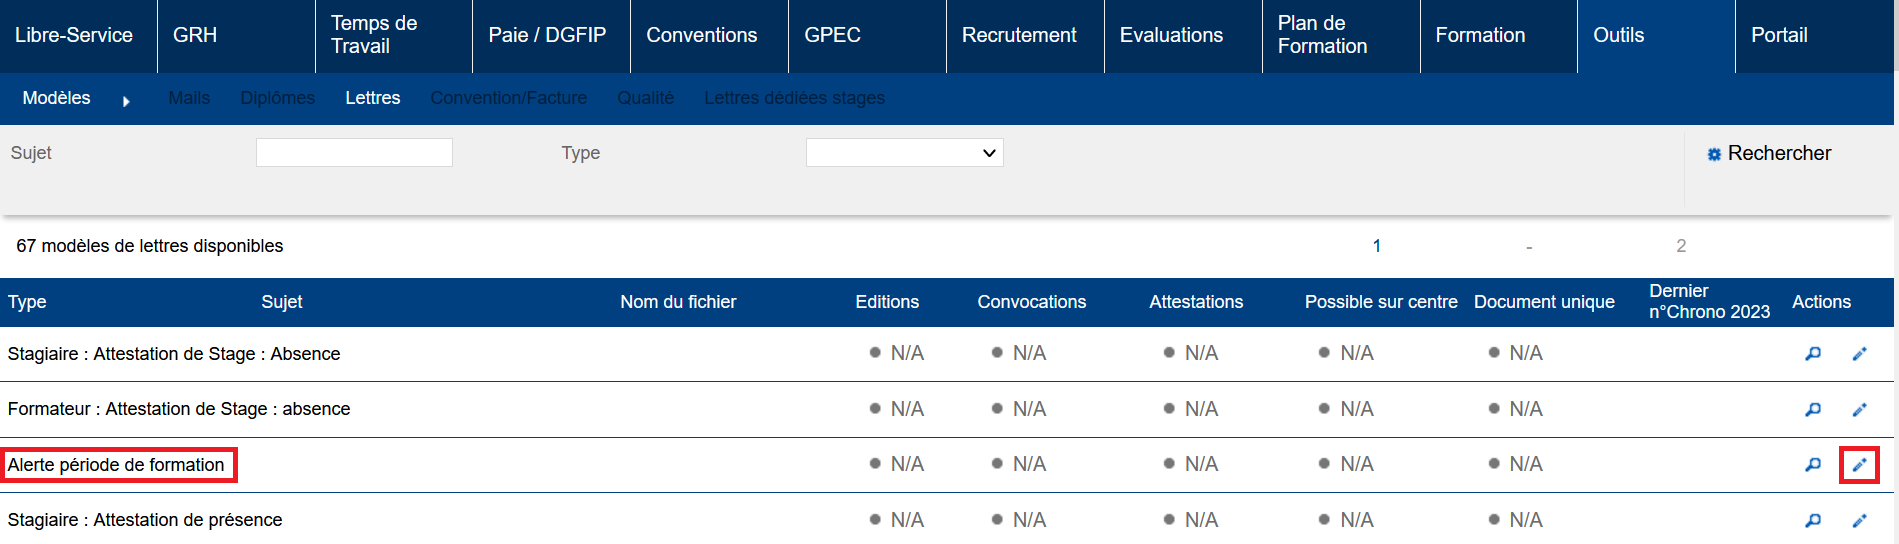The height and width of the screenshot is (544, 1899).
Task: Open the Paie / DGFIP menu
Action: 547,35
